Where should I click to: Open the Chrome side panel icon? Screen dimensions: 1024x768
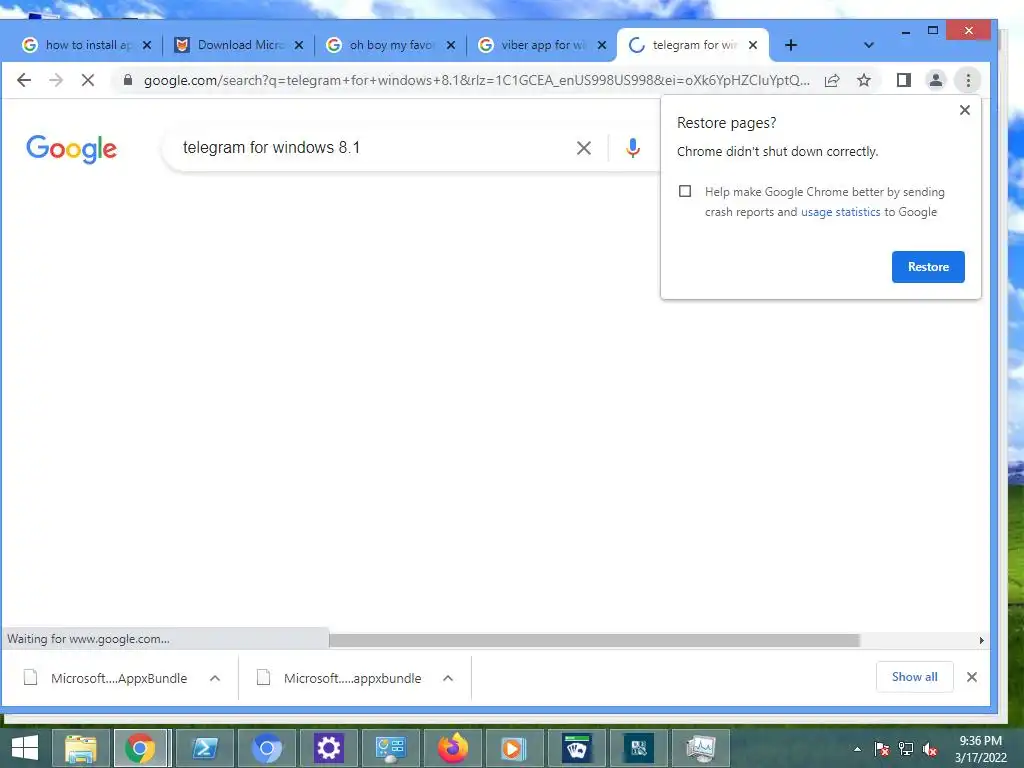pyautogui.click(x=903, y=80)
